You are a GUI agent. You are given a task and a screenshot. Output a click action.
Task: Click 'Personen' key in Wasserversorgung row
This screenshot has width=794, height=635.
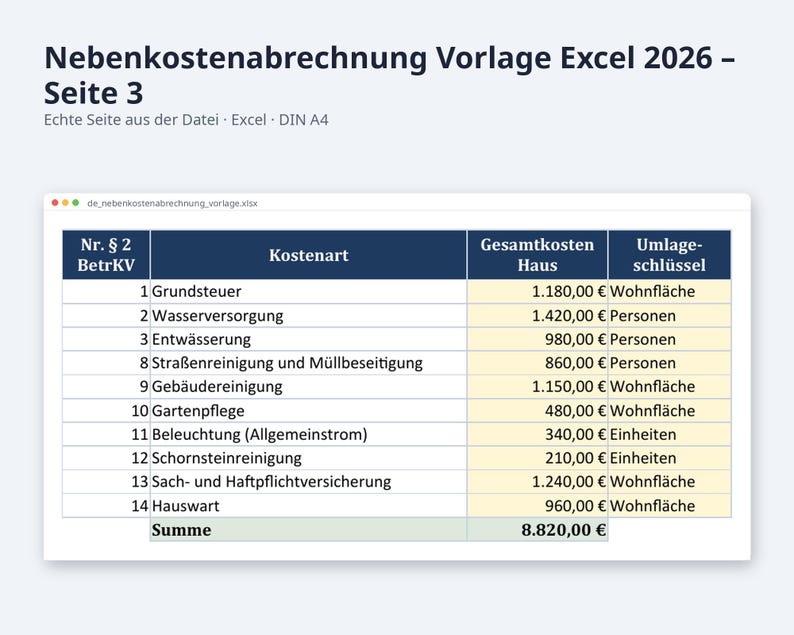pos(669,315)
